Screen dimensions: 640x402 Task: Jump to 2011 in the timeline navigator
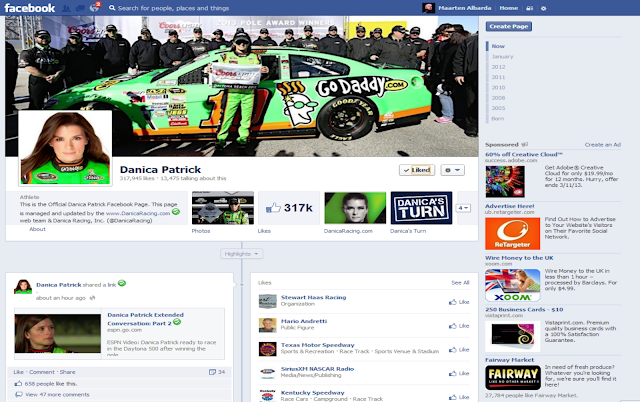point(498,77)
